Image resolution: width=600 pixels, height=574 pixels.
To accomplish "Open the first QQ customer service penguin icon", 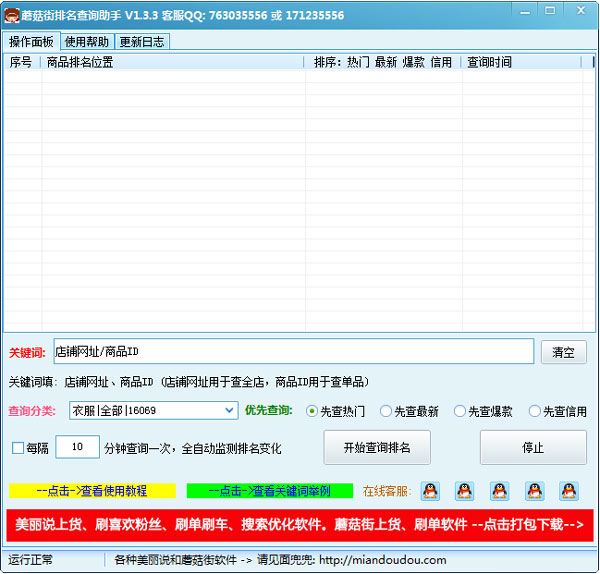I will (x=430, y=491).
